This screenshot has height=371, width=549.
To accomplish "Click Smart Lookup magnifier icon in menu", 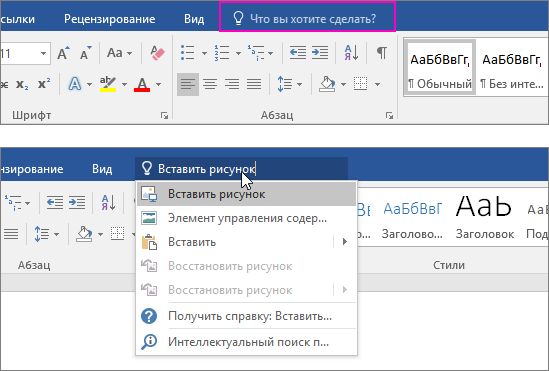I will coord(149,342).
